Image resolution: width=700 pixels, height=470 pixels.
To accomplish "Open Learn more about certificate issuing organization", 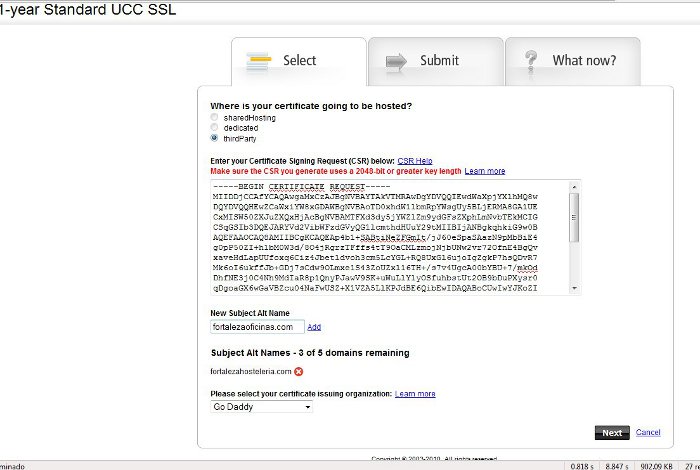I will pos(415,394).
